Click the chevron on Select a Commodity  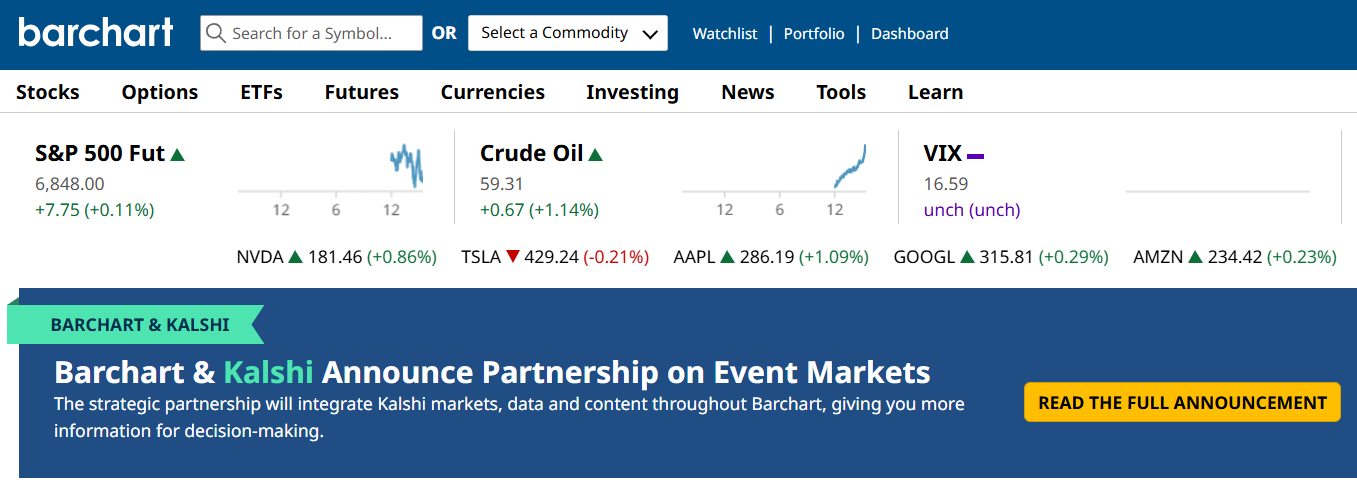(x=650, y=34)
